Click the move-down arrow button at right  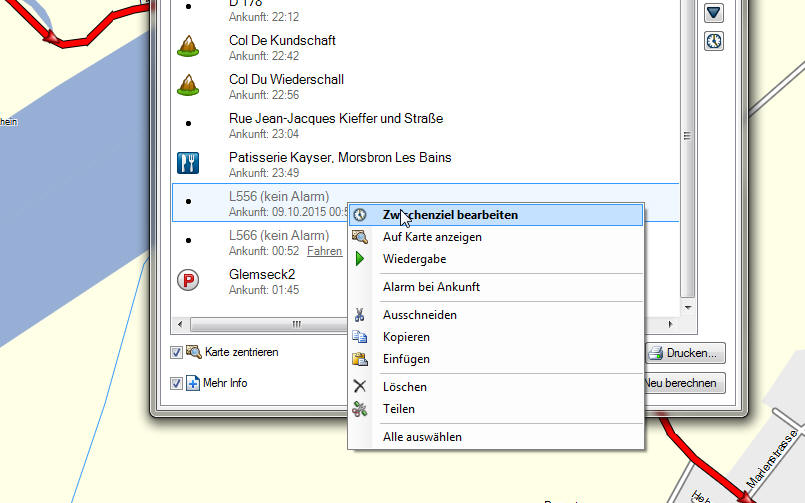(714, 13)
